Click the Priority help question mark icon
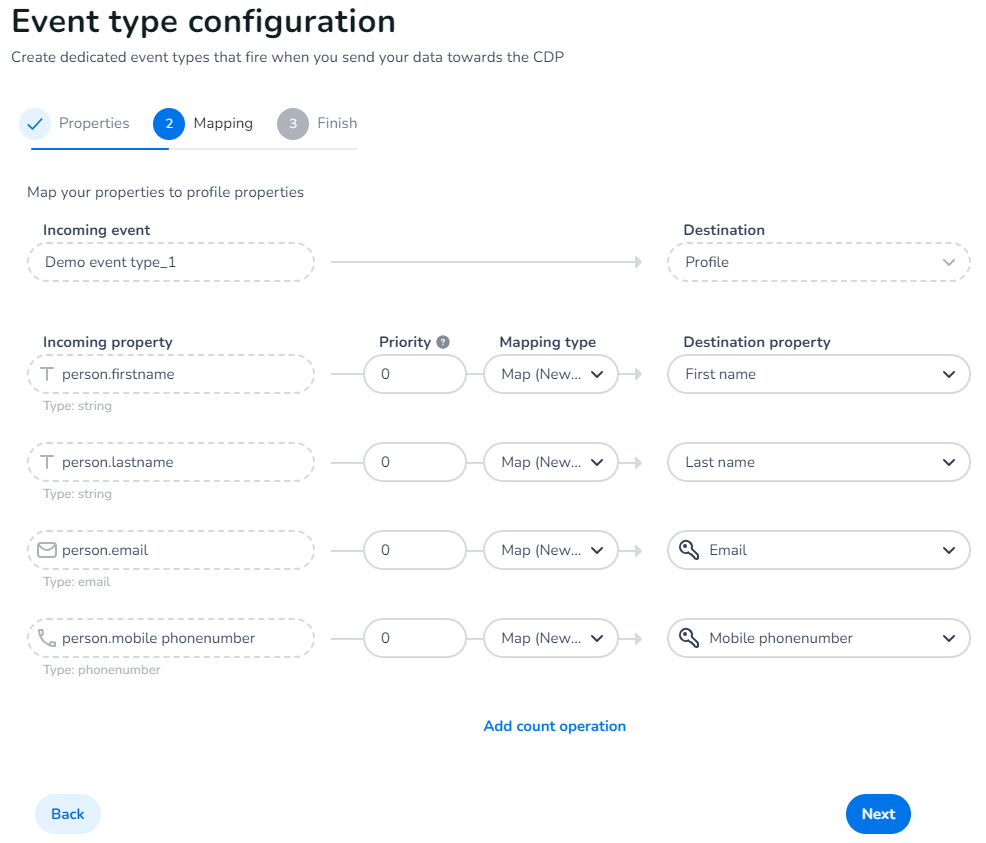Viewport: 986px width, 843px height. click(x=443, y=342)
